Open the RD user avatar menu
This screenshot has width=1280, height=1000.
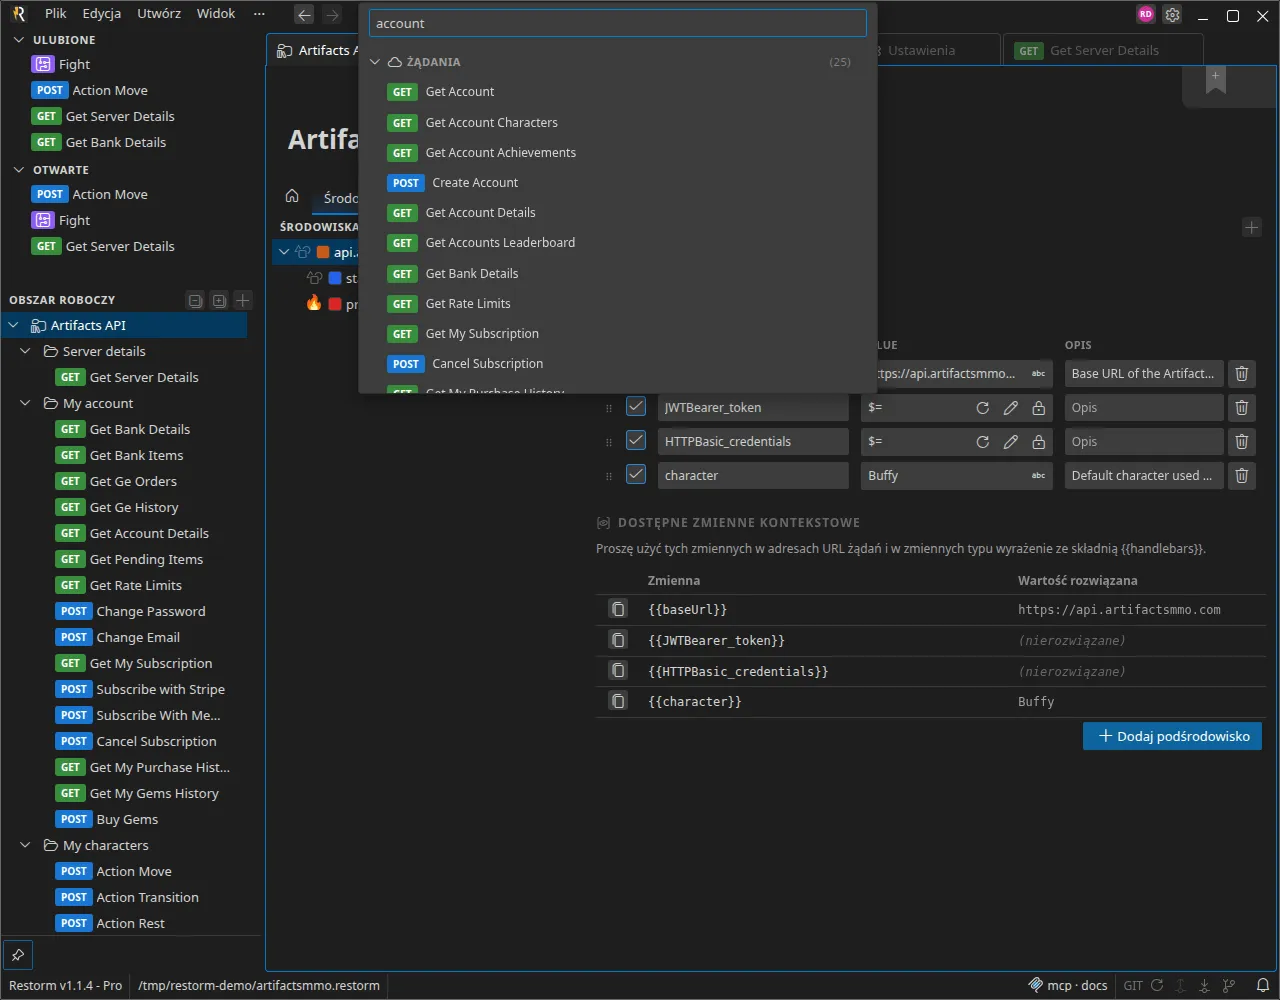(x=1146, y=15)
